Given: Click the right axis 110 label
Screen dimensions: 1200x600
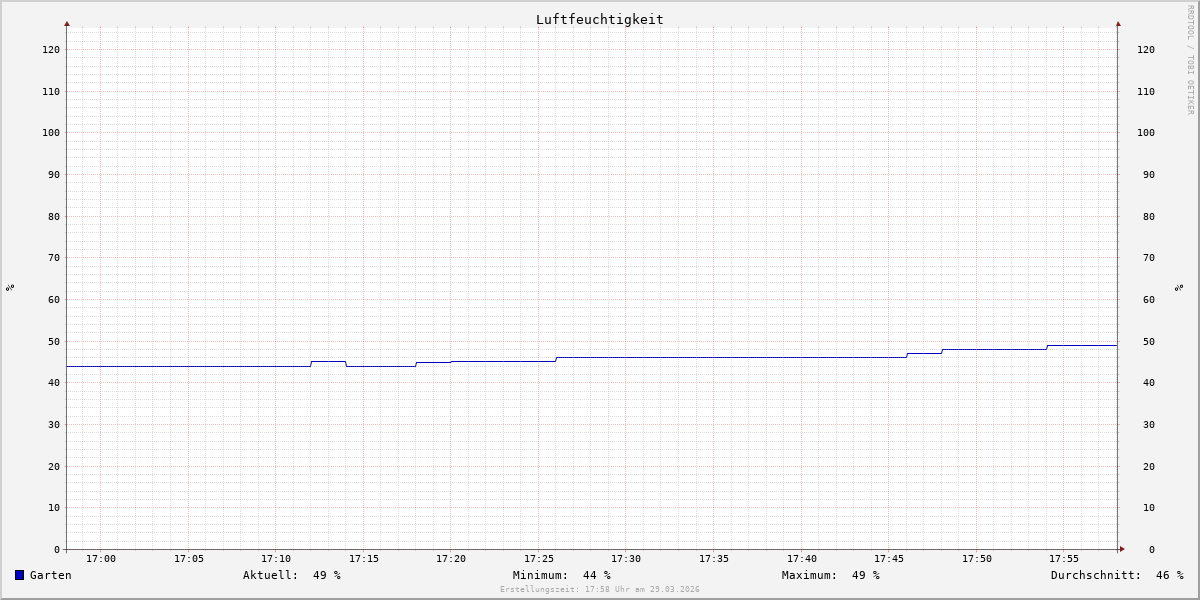Looking at the screenshot, I should click(x=1146, y=91).
